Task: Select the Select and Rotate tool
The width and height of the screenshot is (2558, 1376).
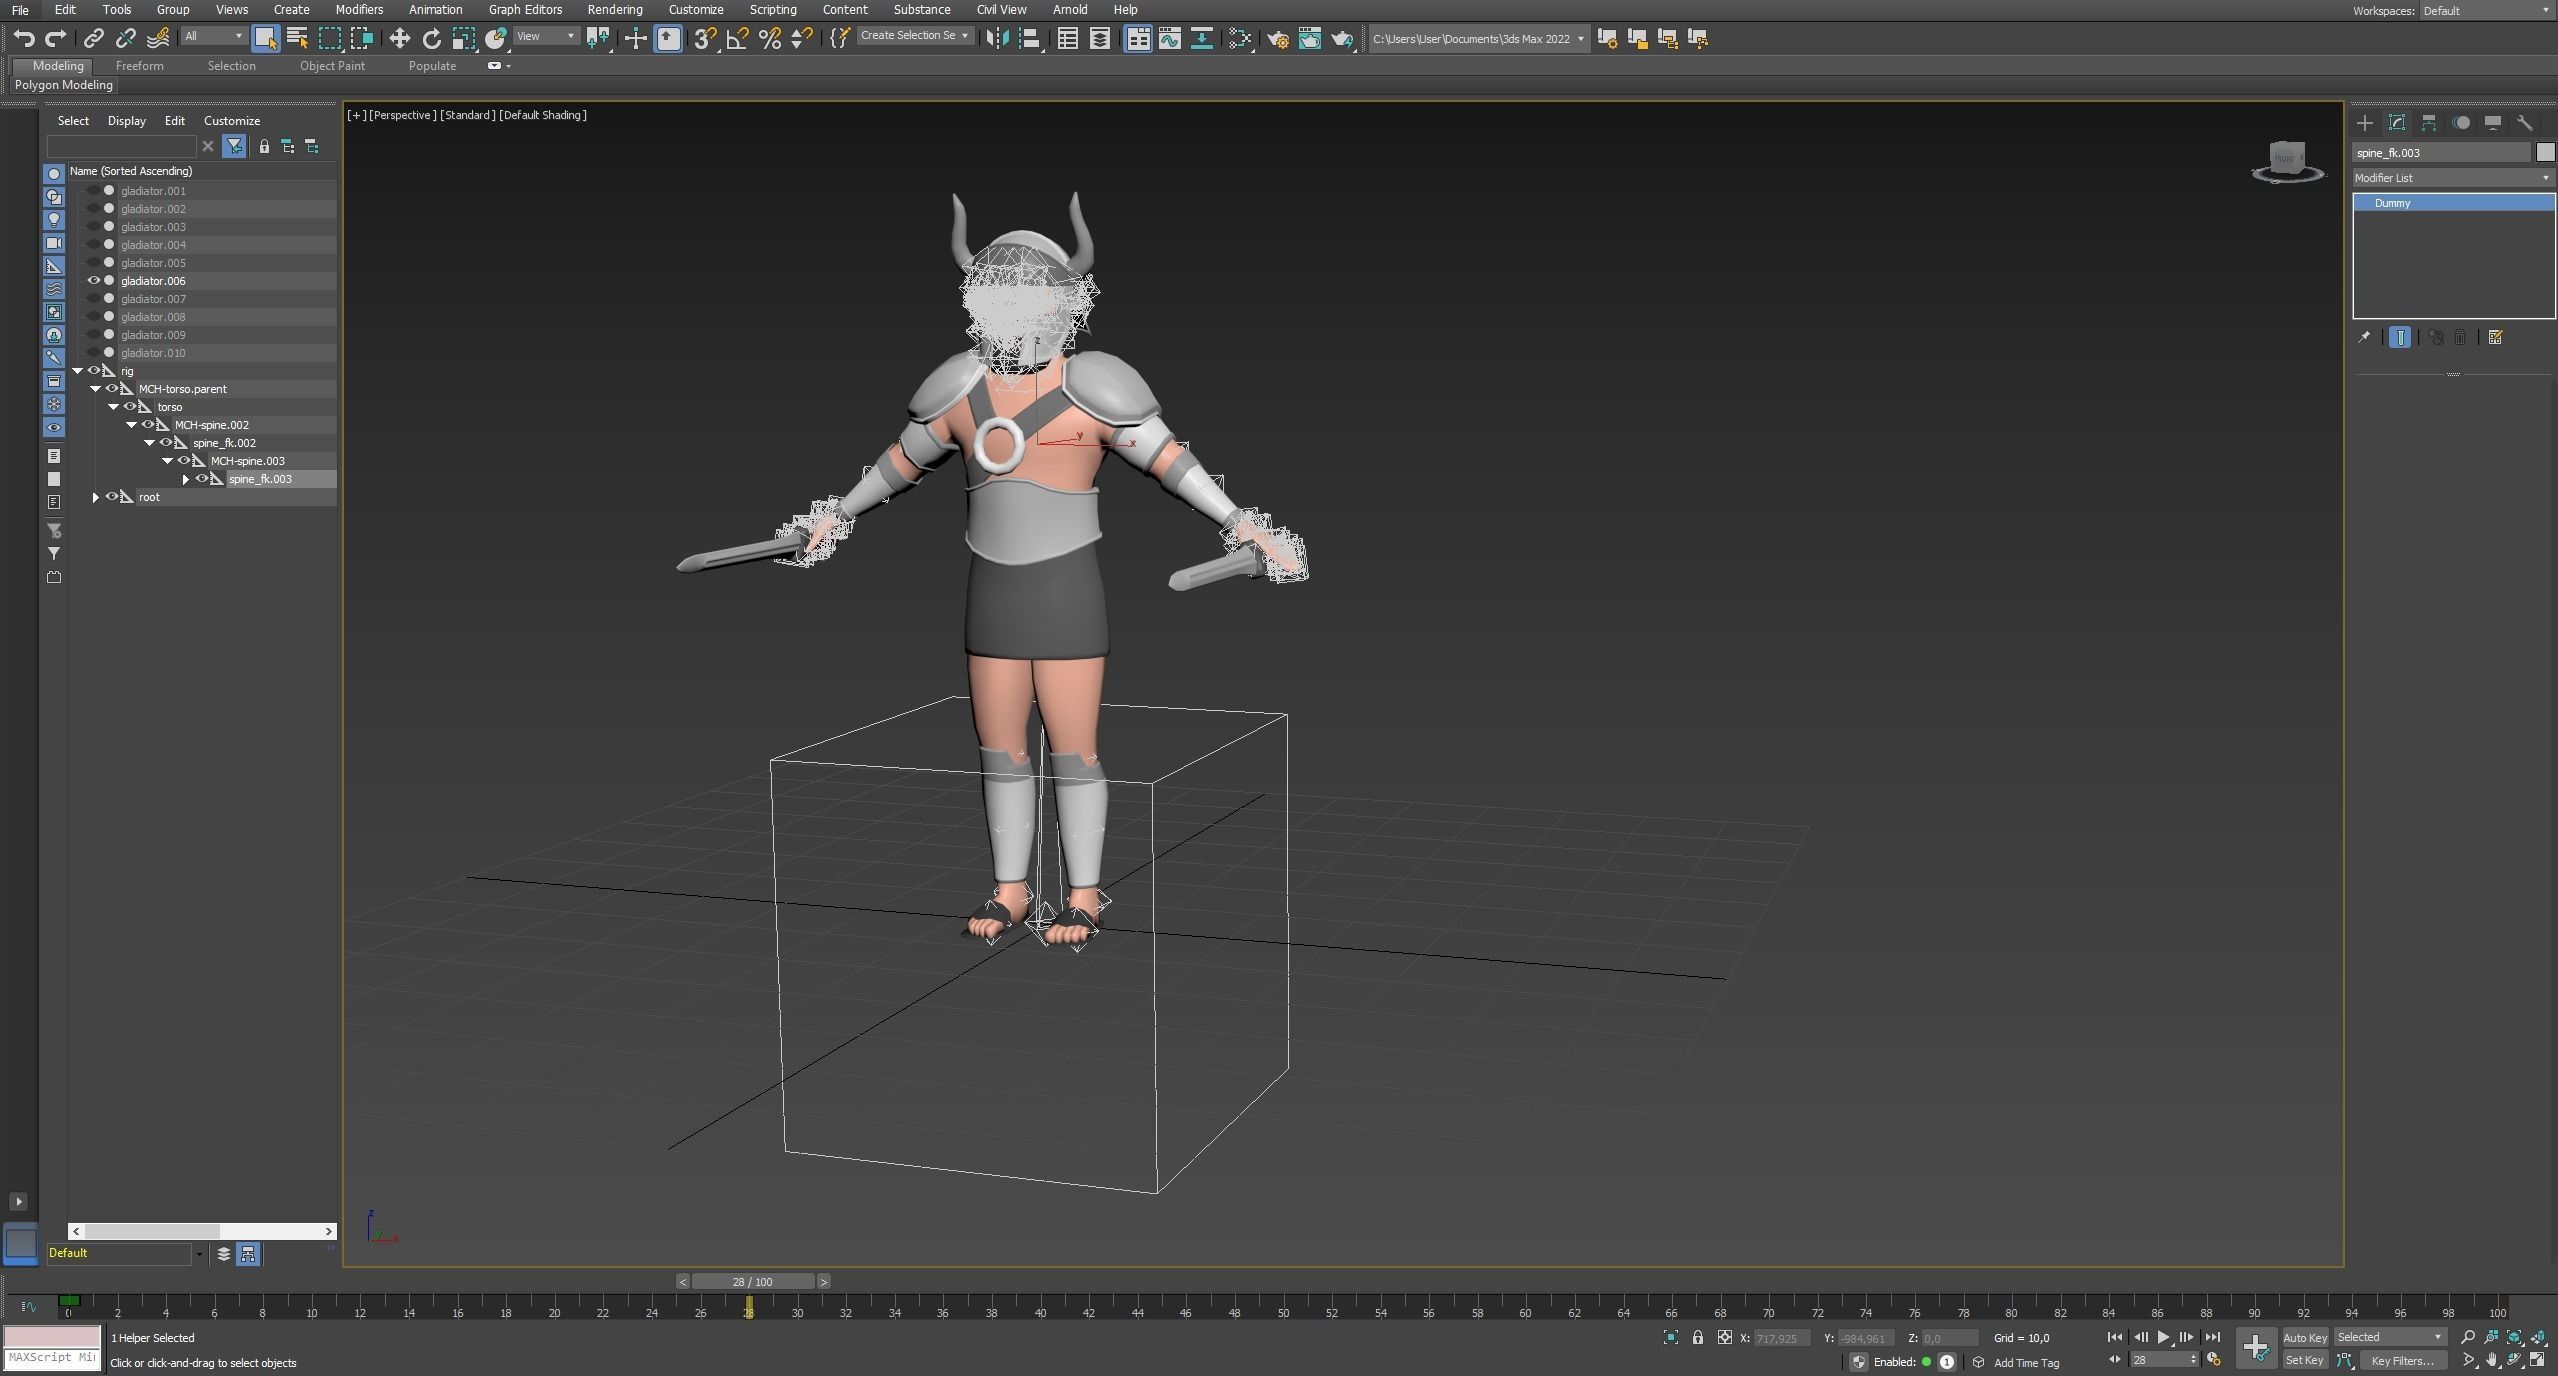Action: pyautogui.click(x=432, y=38)
